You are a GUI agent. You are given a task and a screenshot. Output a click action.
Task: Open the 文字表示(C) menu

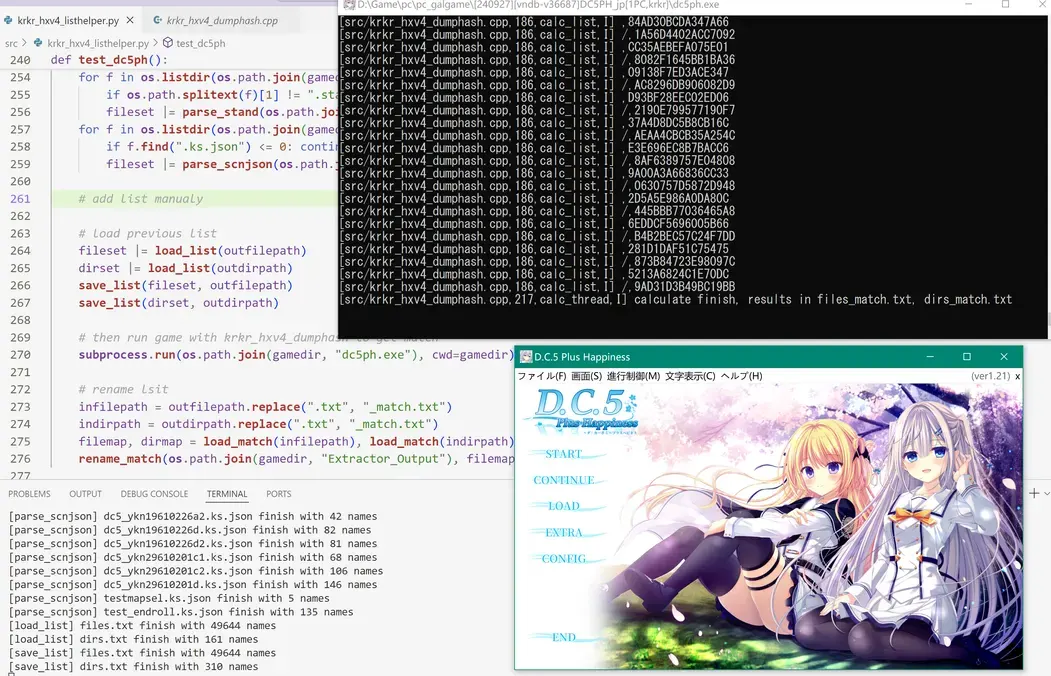point(690,376)
